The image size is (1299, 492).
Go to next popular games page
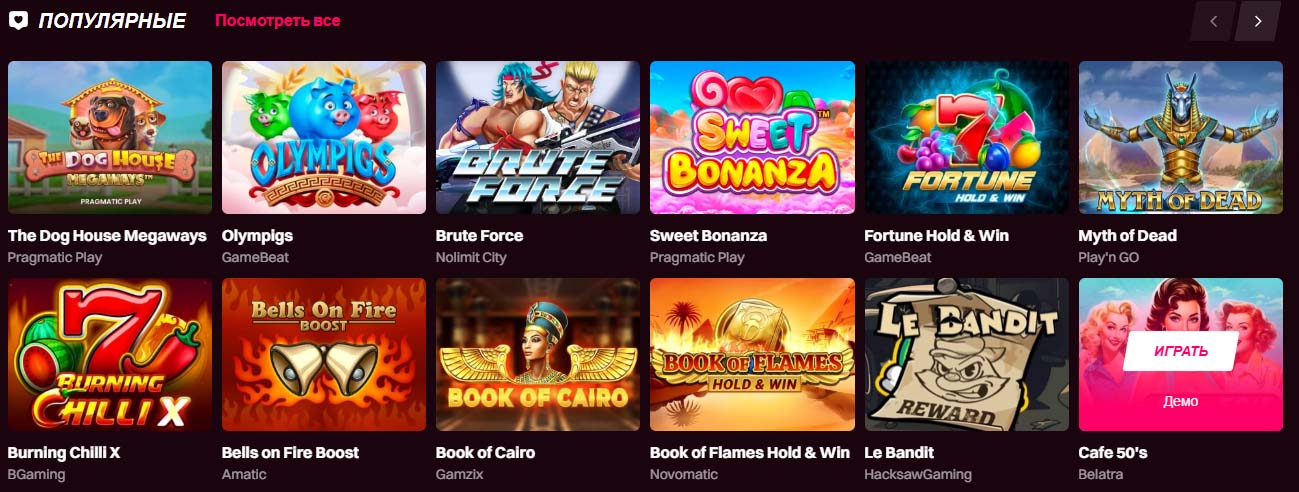[1258, 21]
